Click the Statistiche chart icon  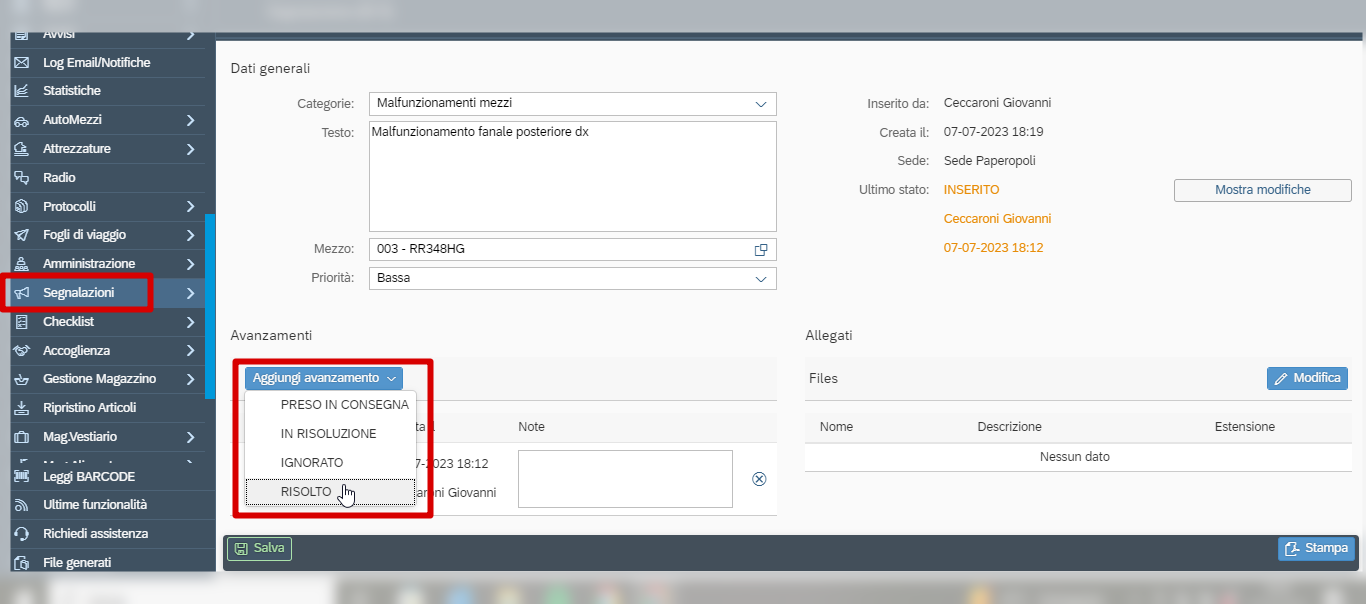(21, 91)
